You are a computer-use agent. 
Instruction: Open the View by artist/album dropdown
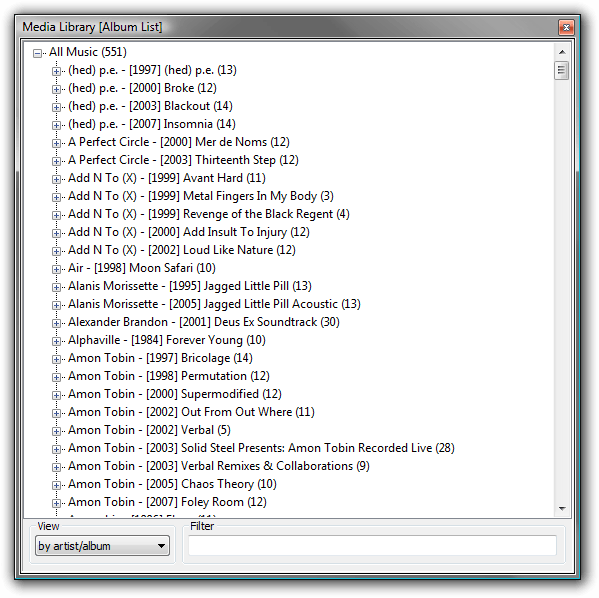tap(102, 546)
